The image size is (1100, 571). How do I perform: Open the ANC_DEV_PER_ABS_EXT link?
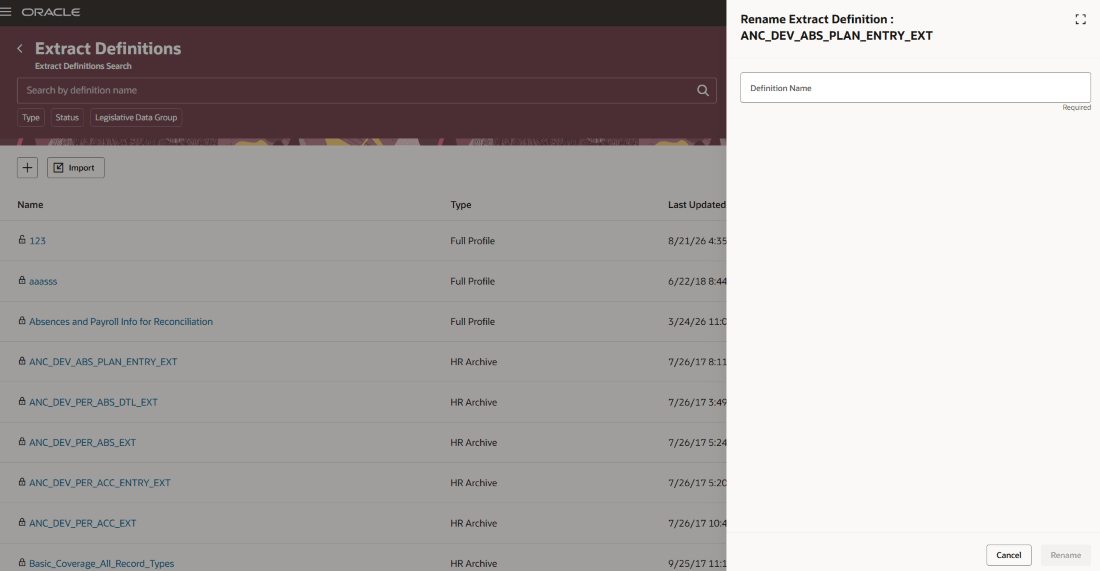click(82, 443)
